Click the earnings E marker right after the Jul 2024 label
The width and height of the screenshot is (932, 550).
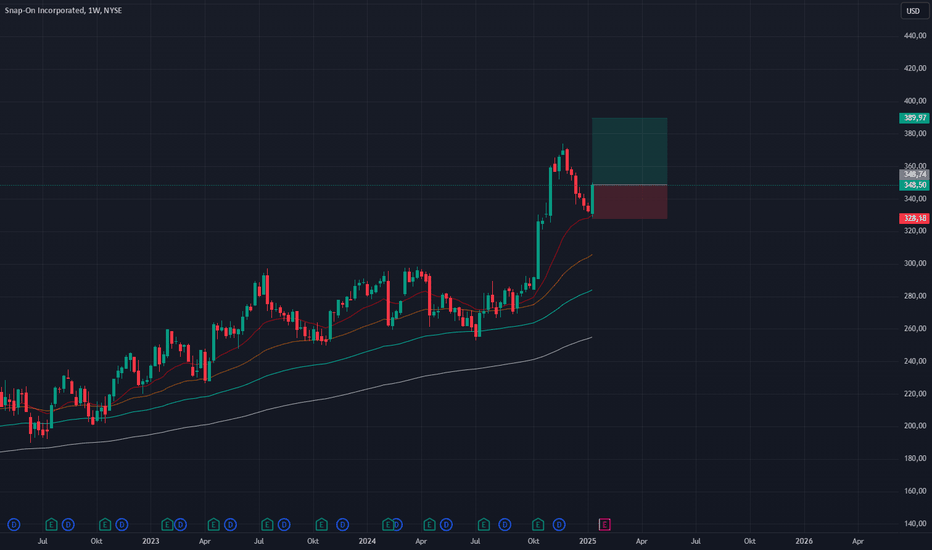pyautogui.click(x=483, y=524)
